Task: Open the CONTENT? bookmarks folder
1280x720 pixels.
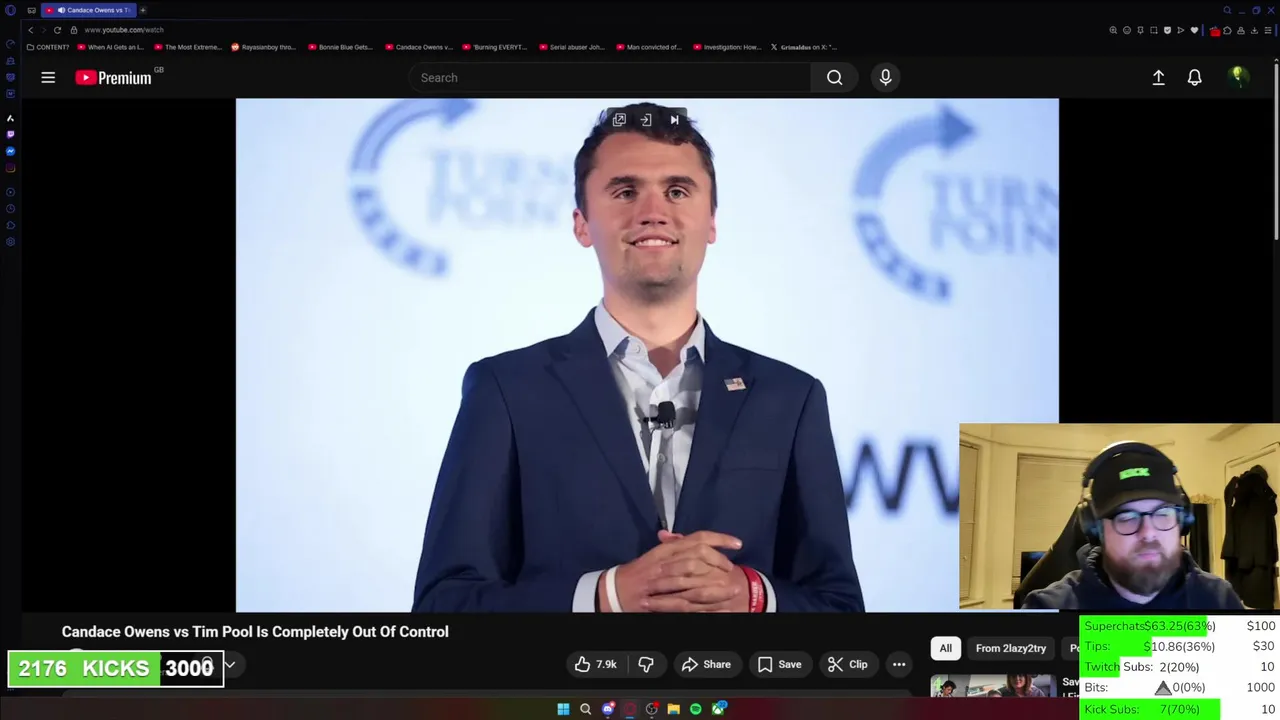Action: 48,47
